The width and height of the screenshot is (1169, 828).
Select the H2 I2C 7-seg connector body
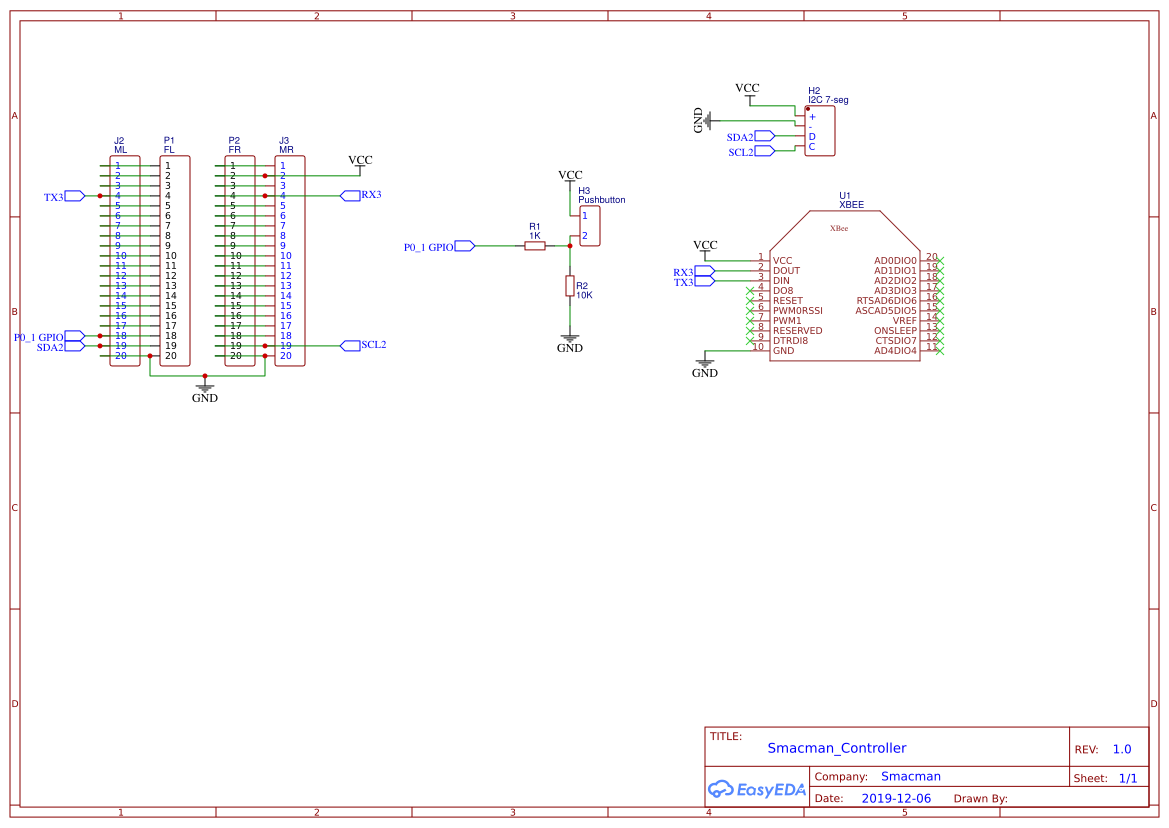coord(820,130)
